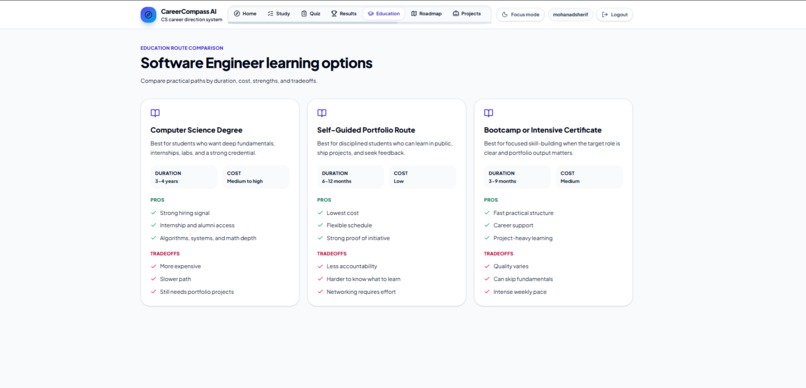This screenshot has width=806, height=388.
Task: Click the Software Engineer learning options title
Action: tap(257, 63)
